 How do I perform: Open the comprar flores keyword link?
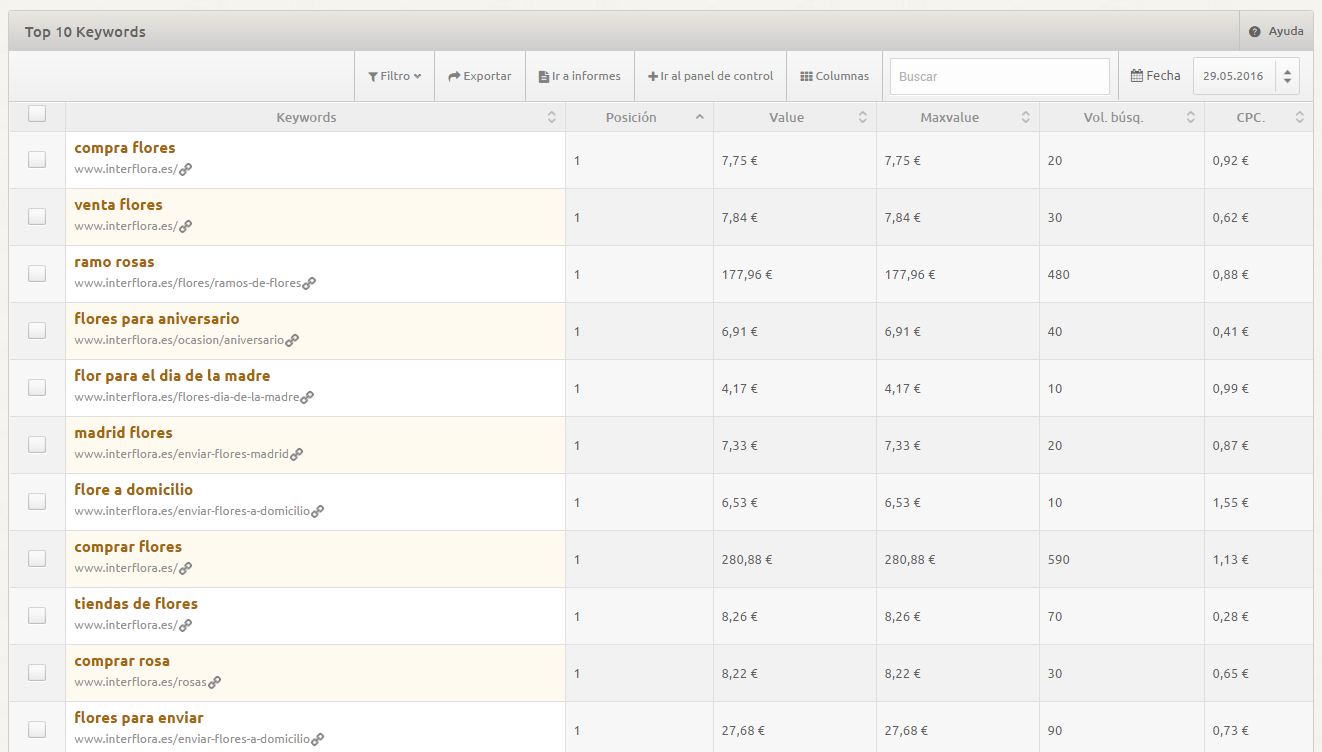point(128,547)
